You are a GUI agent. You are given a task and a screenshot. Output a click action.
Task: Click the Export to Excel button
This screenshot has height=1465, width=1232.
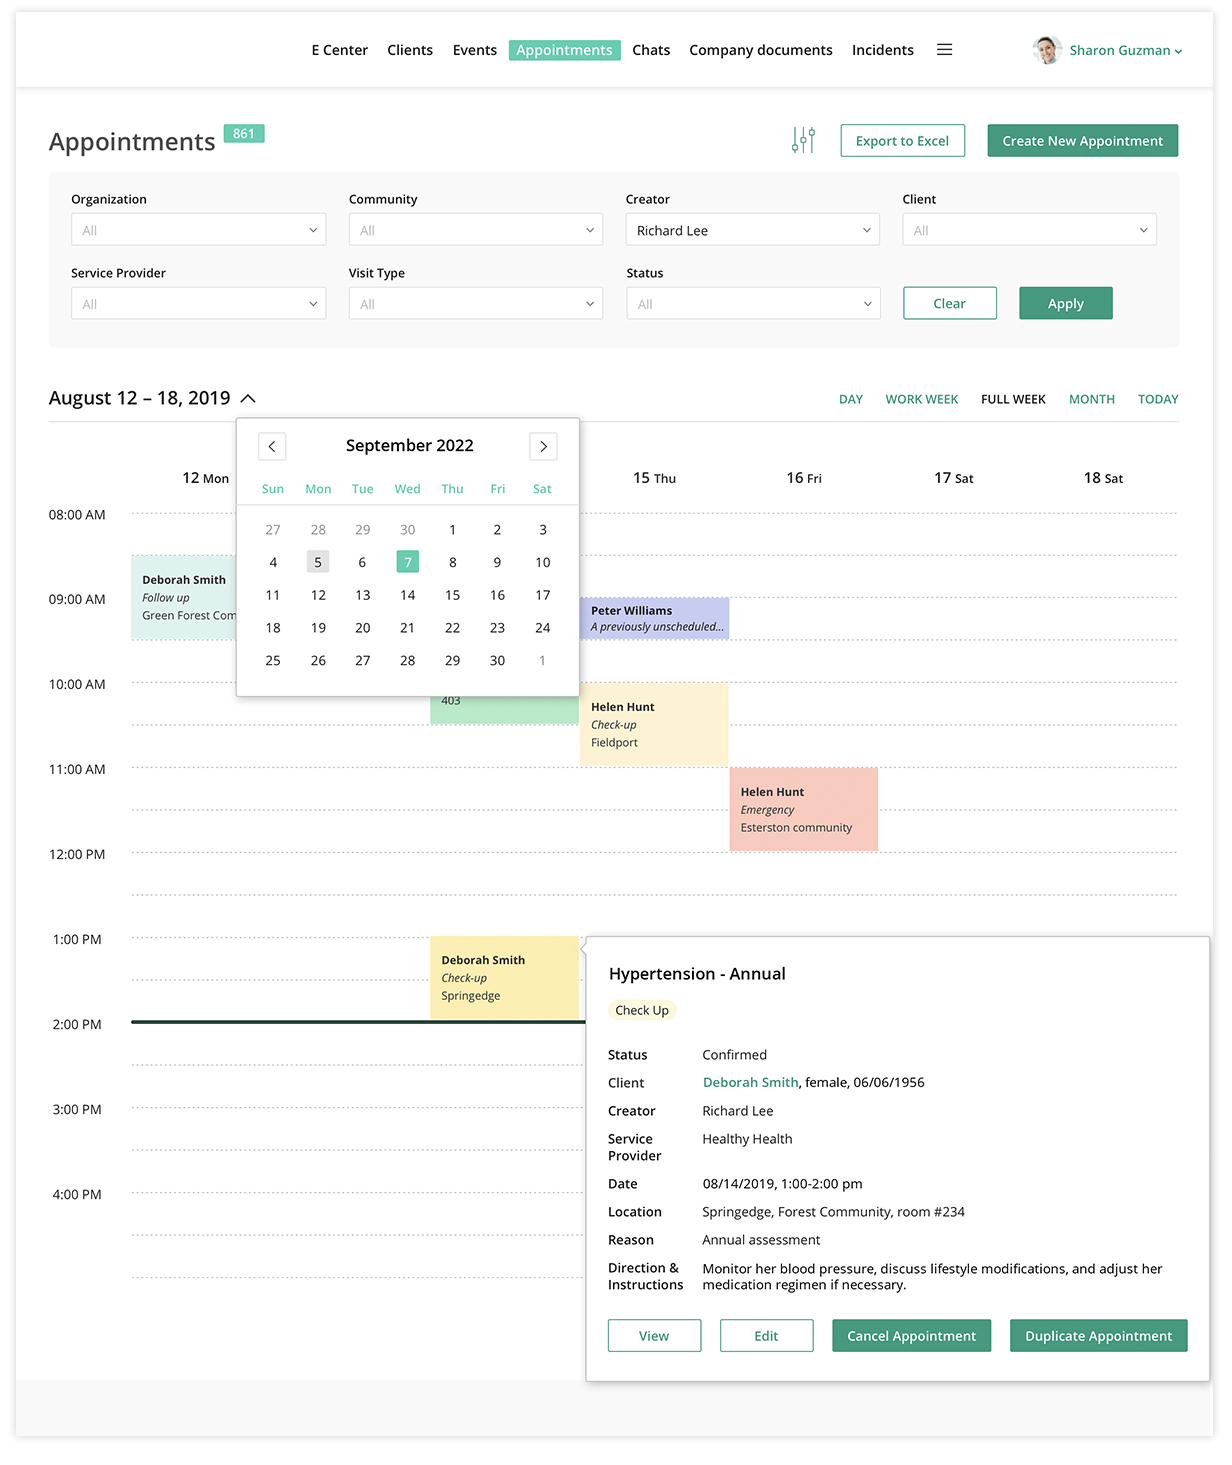tap(902, 141)
